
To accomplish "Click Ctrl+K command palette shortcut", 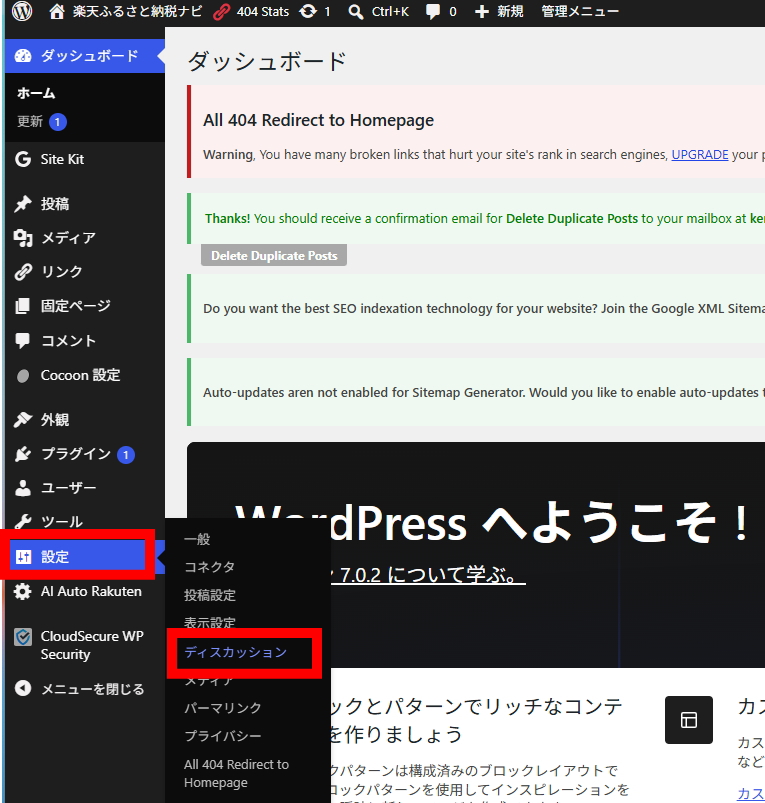I will coord(390,11).
